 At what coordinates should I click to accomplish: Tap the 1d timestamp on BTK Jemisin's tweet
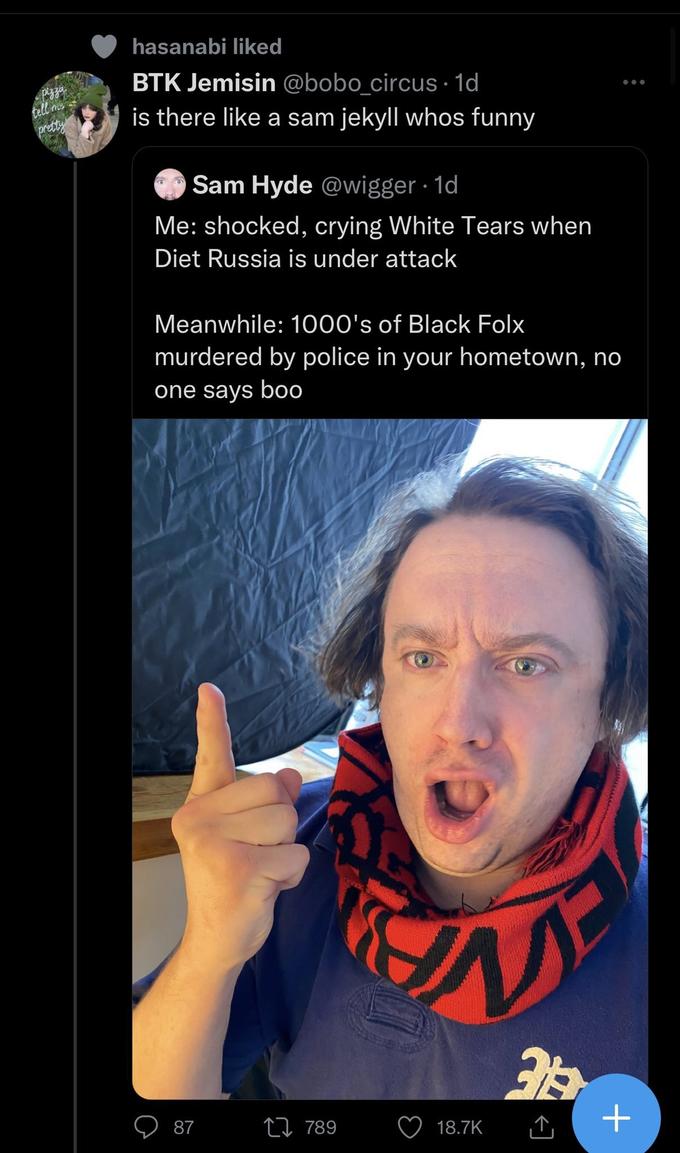click(467, 82)
